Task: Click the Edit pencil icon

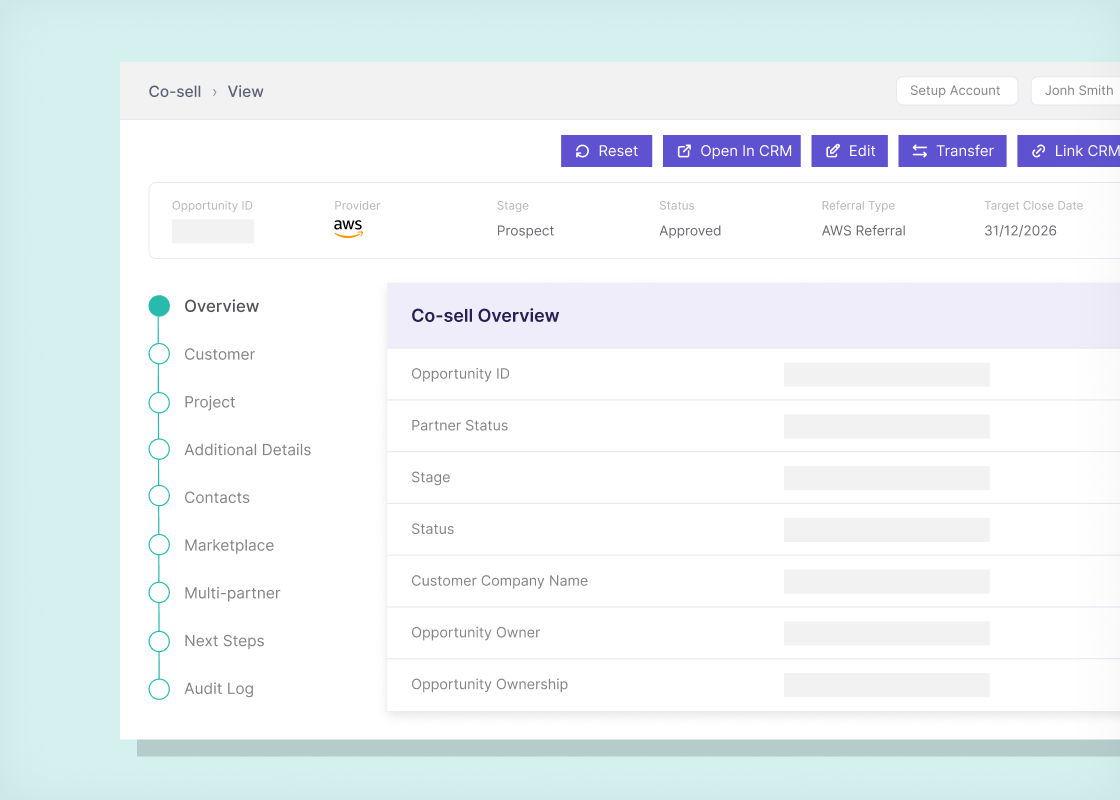Action: 833,151
